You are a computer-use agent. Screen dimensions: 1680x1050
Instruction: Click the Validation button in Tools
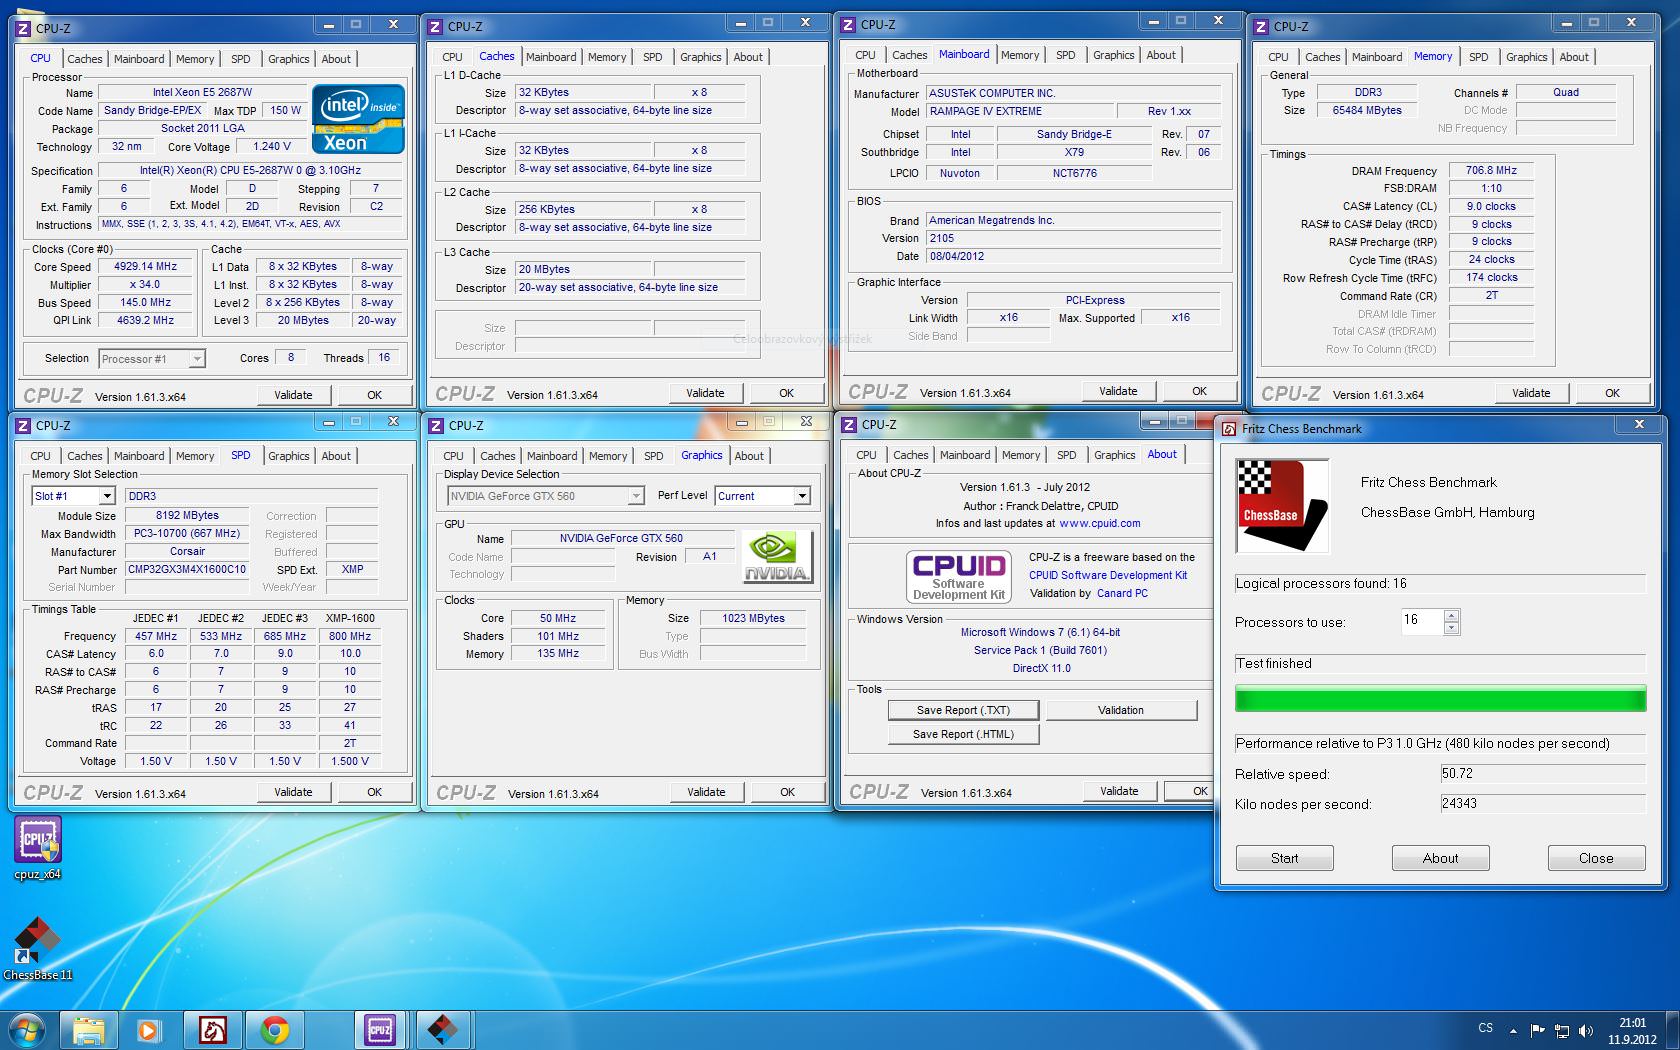click(1121, 710)
